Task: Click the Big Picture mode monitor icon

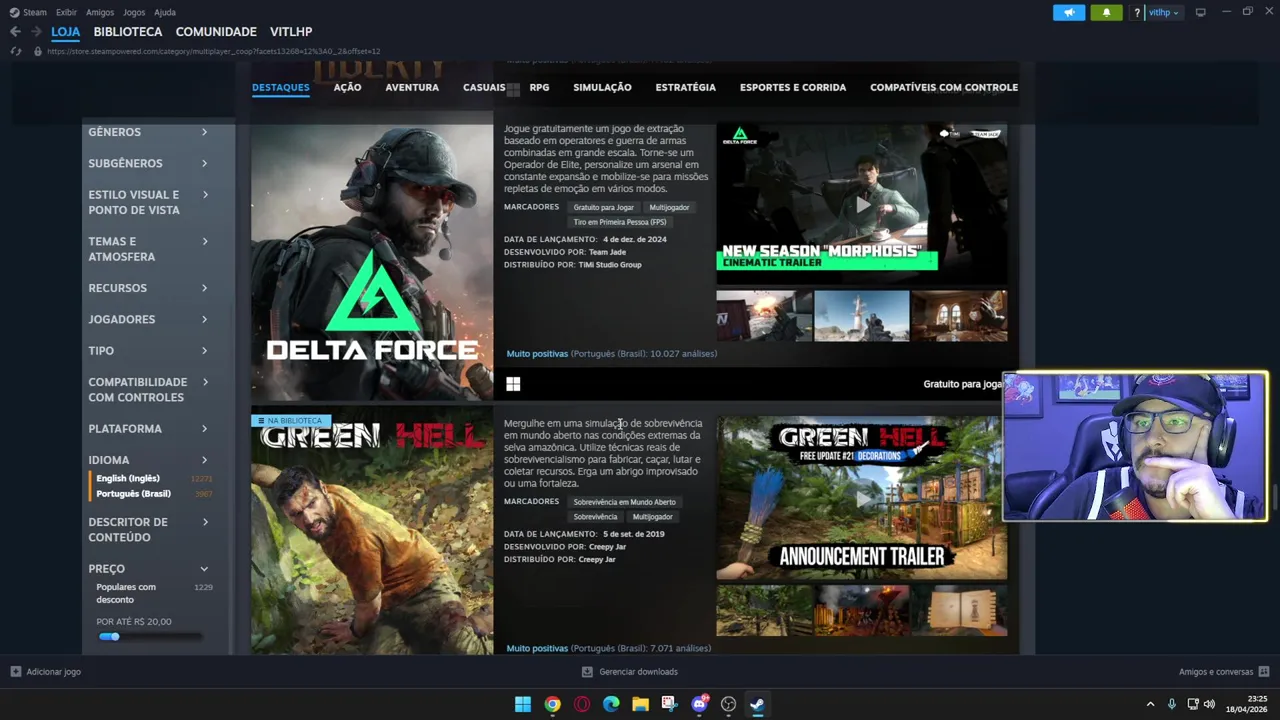Action: (x=1200, y=12)
